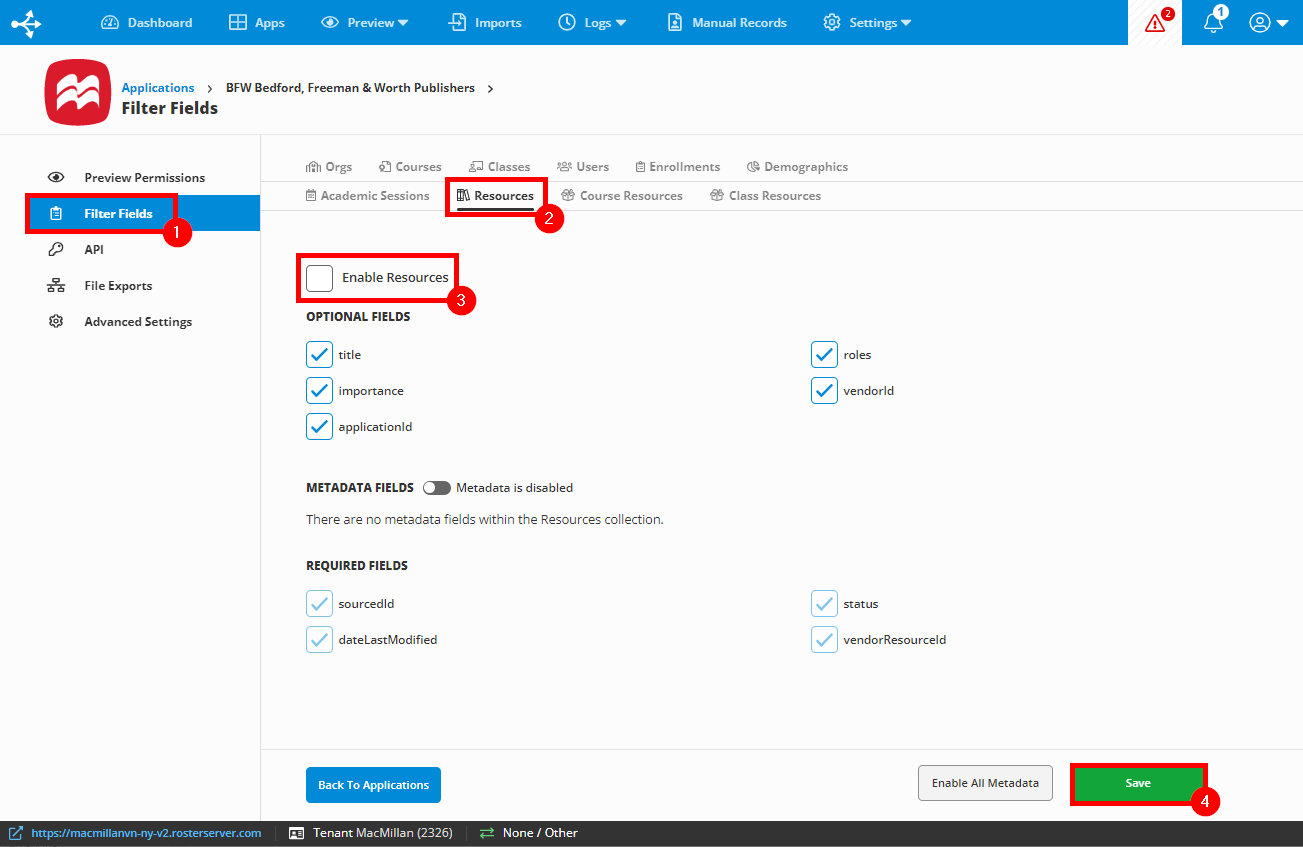Uncheck the applicationId optional field

point(319,426)
